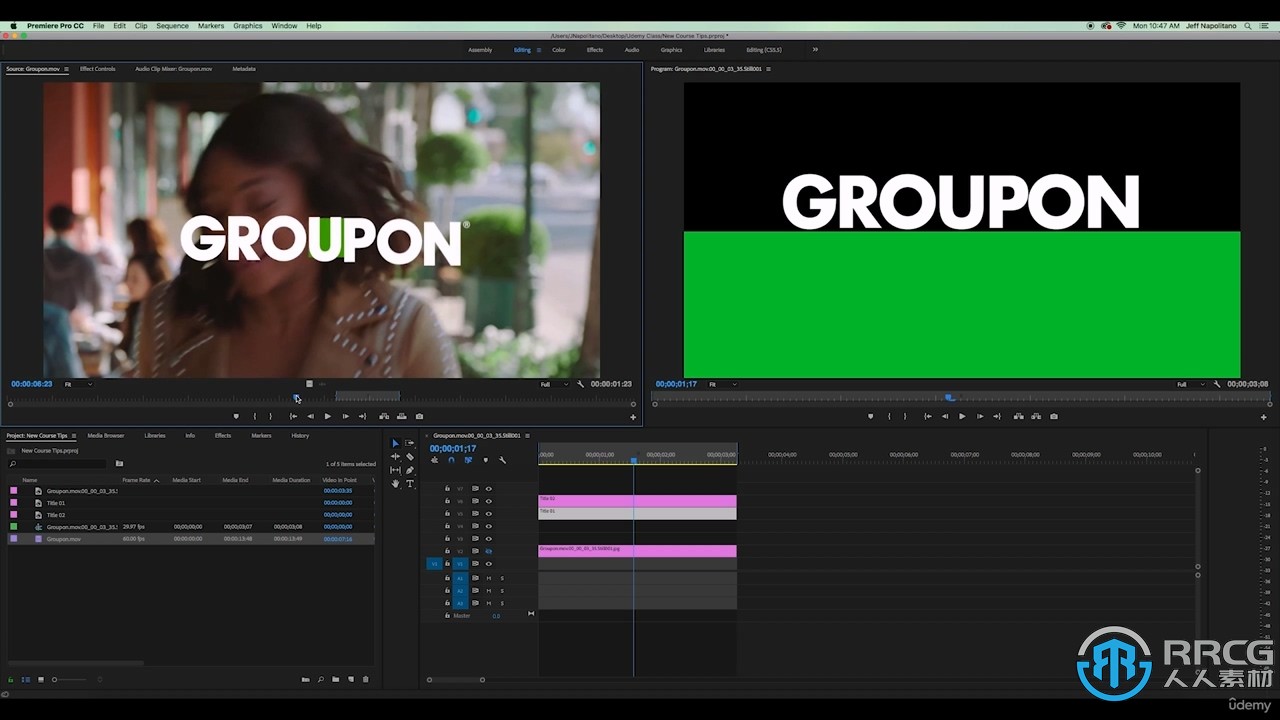
Task: Toggle Snap magnet in timeline
Action: coord(451,460)
